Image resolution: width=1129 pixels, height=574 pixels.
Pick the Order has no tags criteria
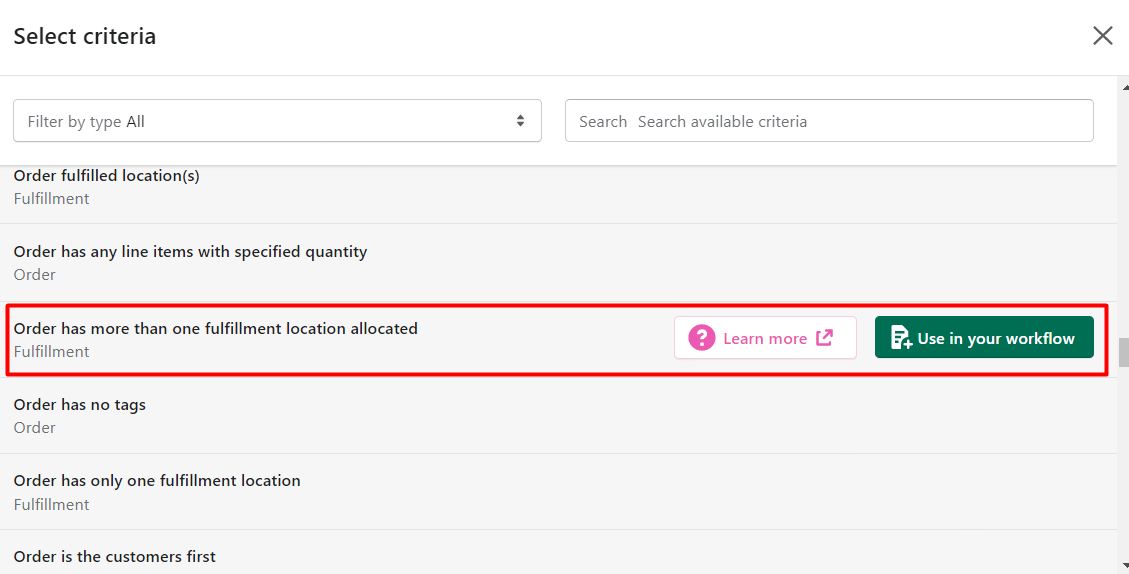coord(558,416)
